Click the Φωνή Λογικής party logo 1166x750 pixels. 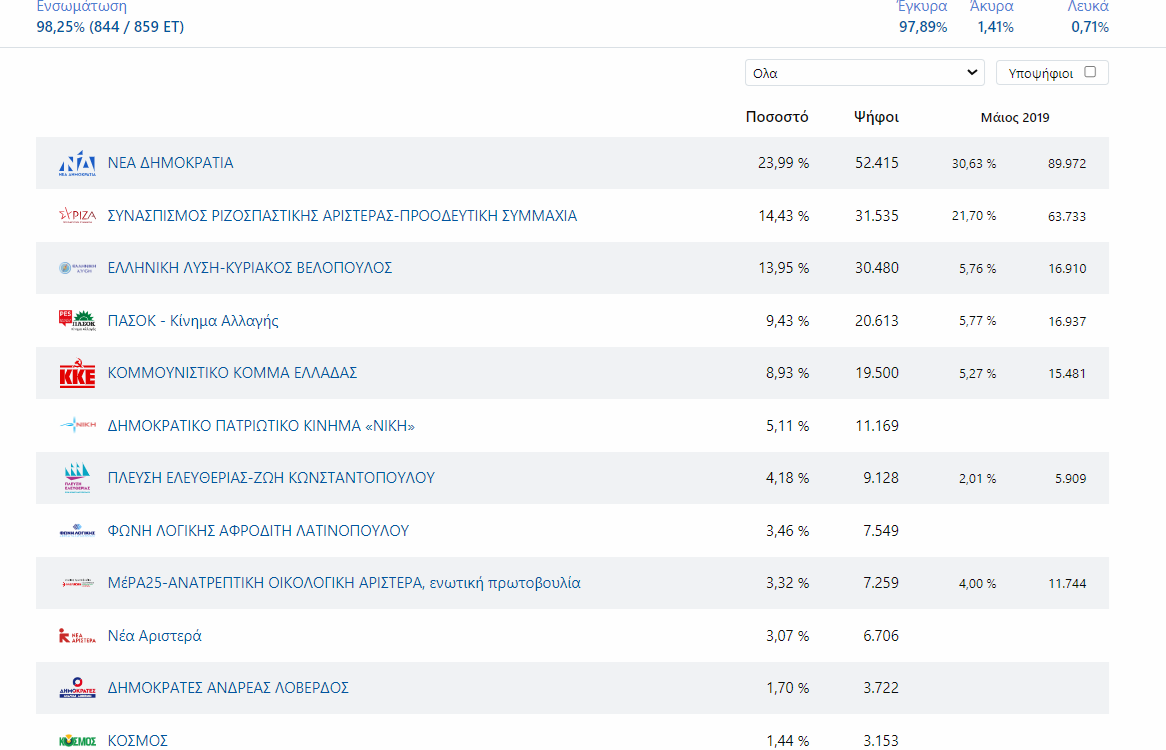coord(77,531)
